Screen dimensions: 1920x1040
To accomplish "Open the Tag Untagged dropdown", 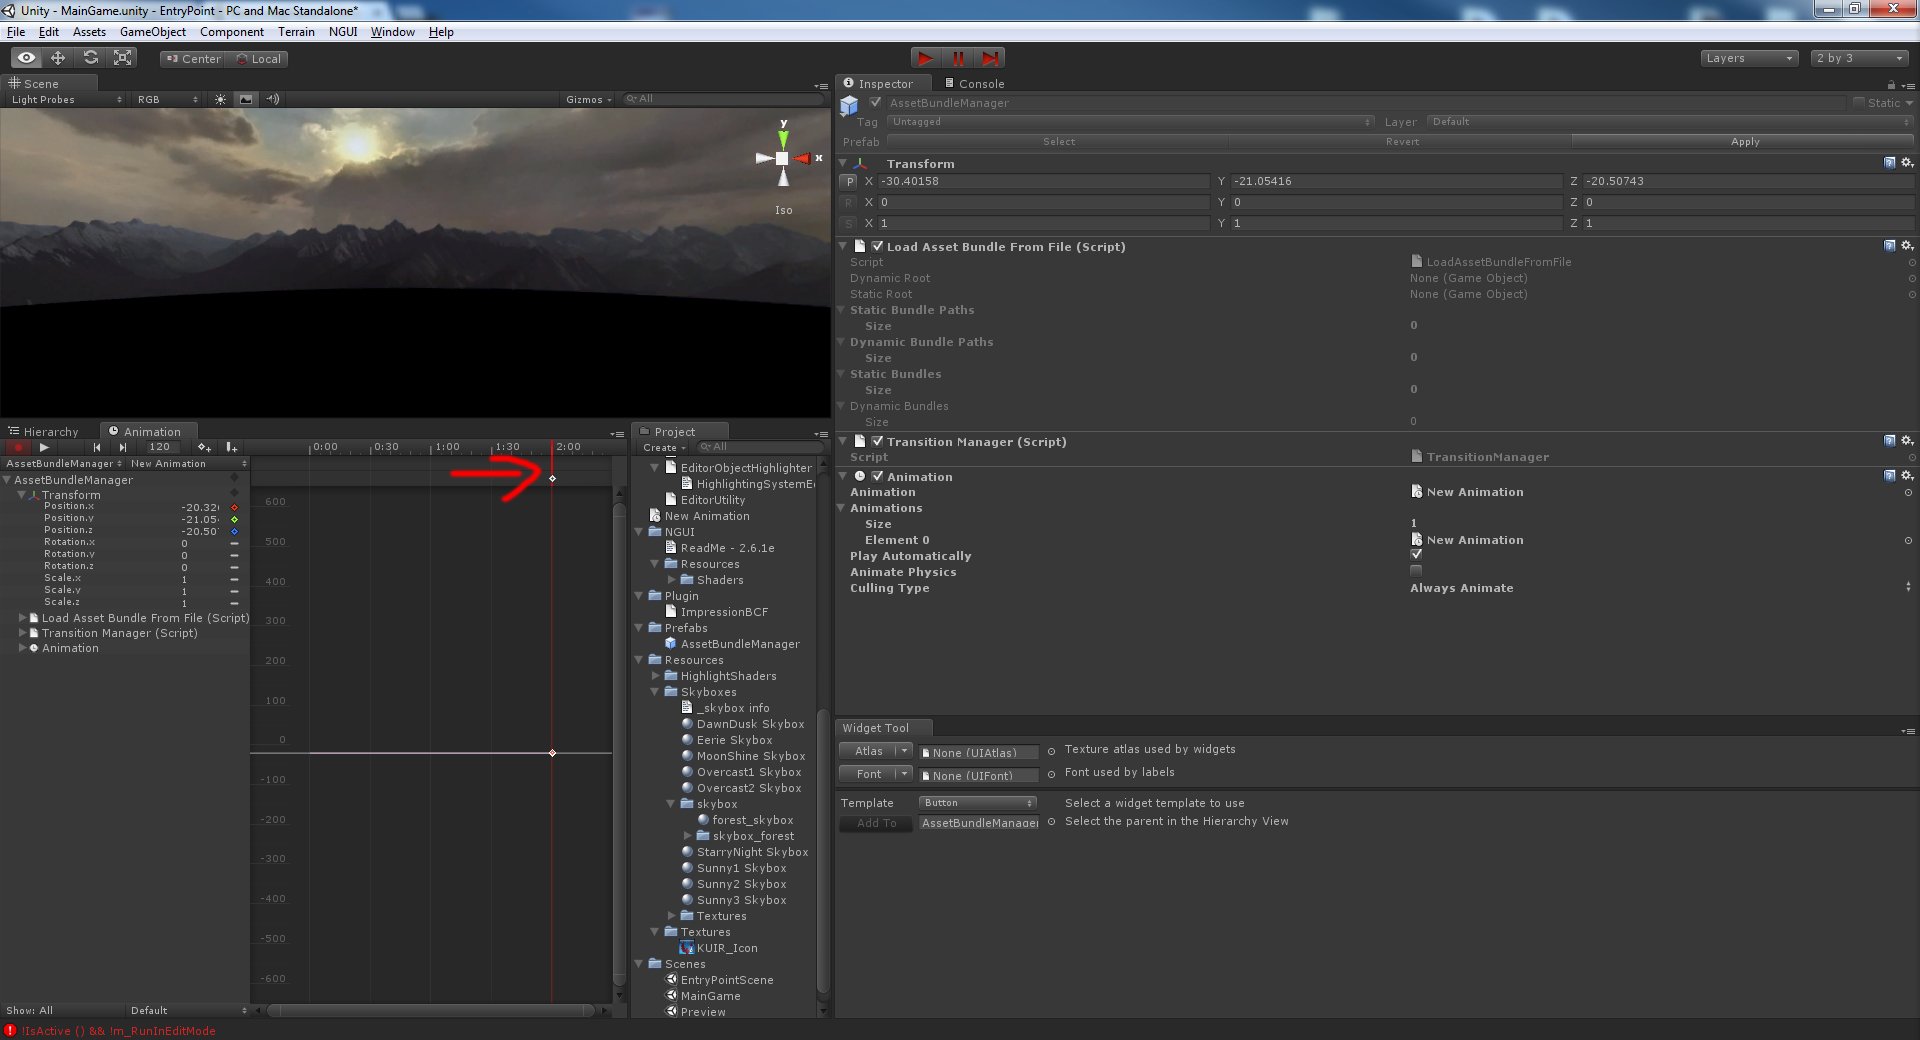I will pos(1130,122).
